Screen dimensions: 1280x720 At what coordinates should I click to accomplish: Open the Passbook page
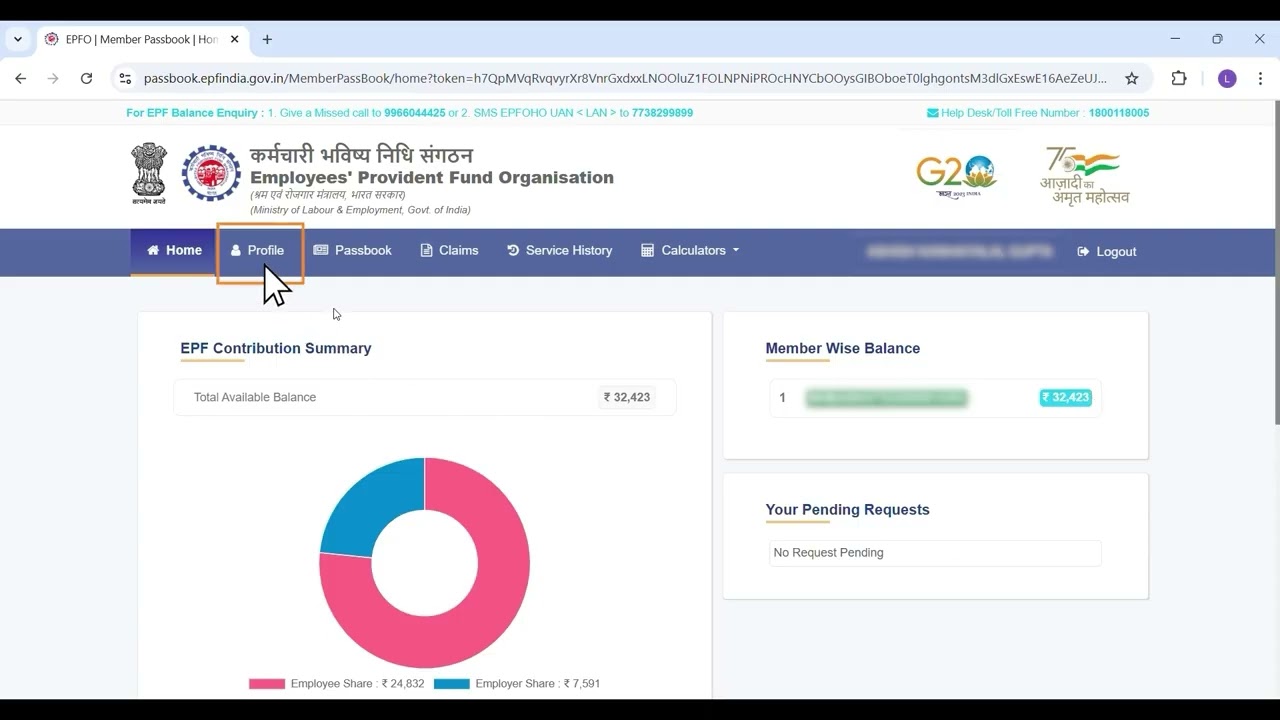pyautogui.click(x=352, y=250)
